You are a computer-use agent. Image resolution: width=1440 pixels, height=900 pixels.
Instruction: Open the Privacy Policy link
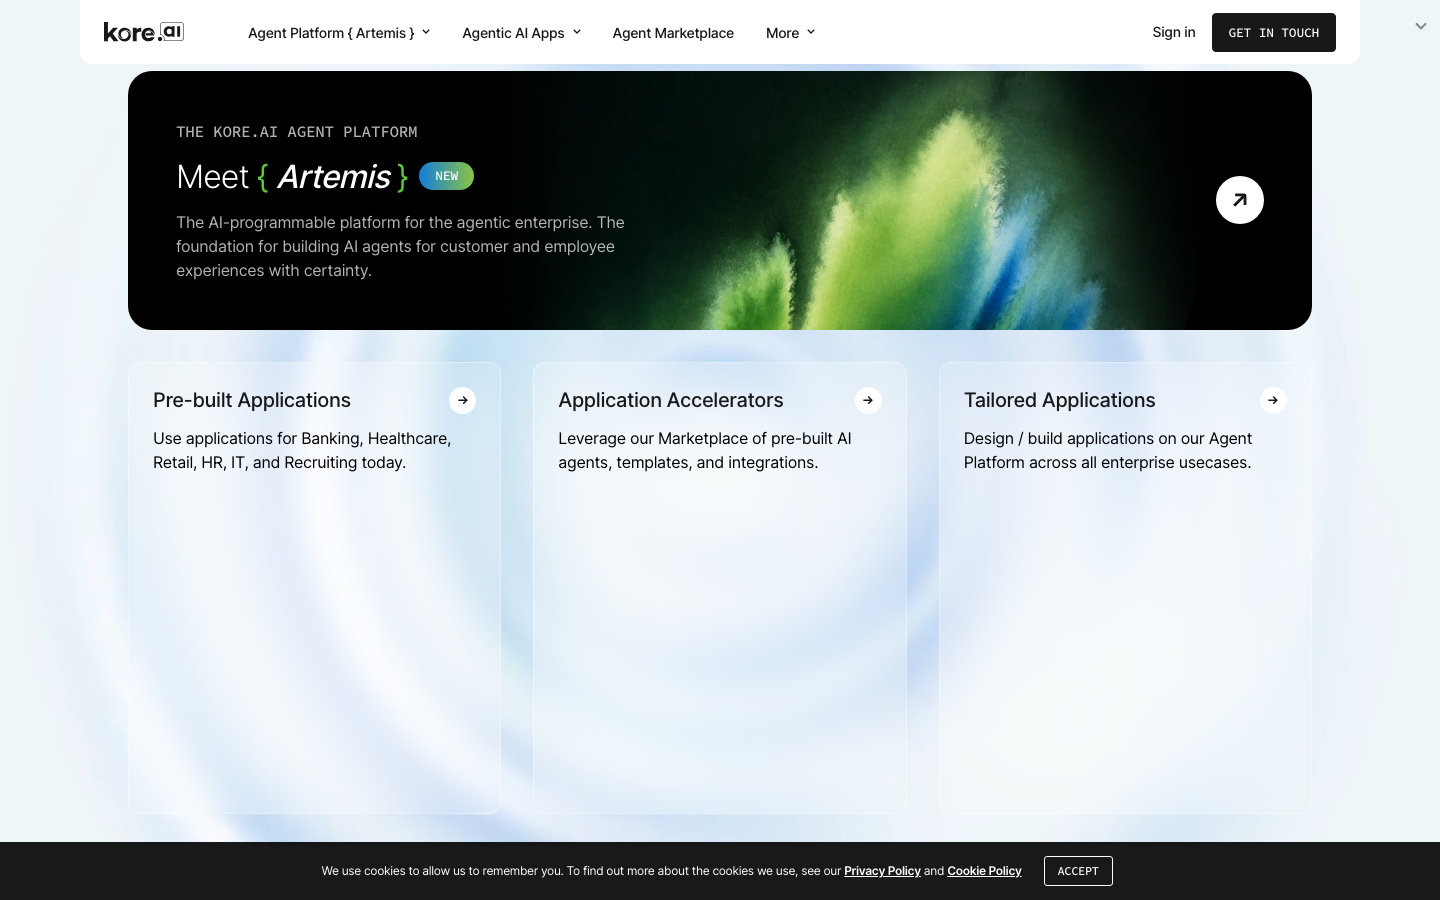point(882,871)
